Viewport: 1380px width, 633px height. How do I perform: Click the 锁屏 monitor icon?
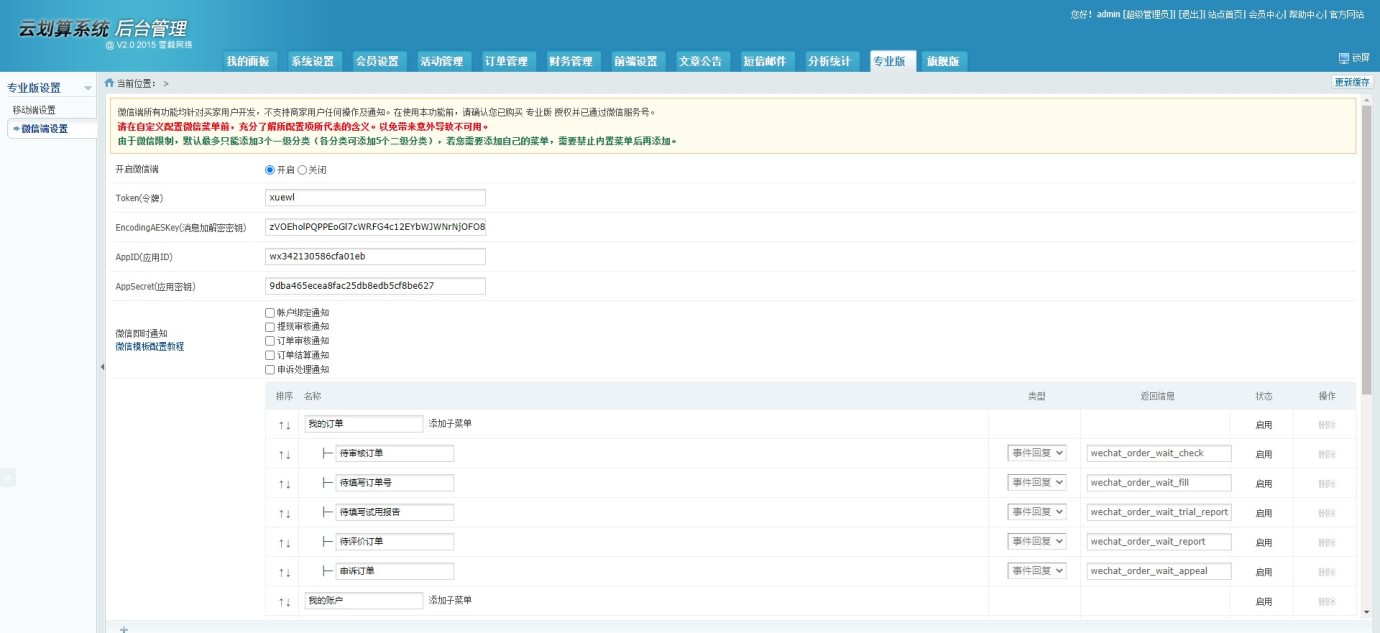pos(1344,58)
